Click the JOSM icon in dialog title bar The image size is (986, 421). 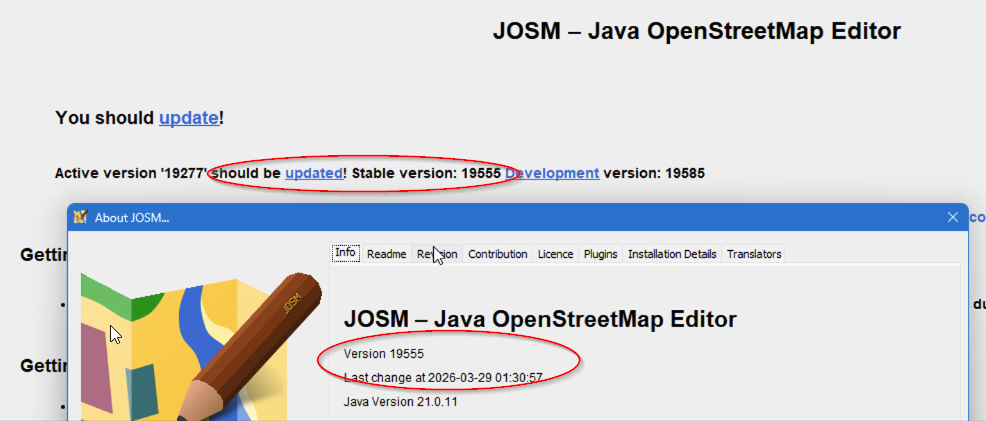(80, 217)
